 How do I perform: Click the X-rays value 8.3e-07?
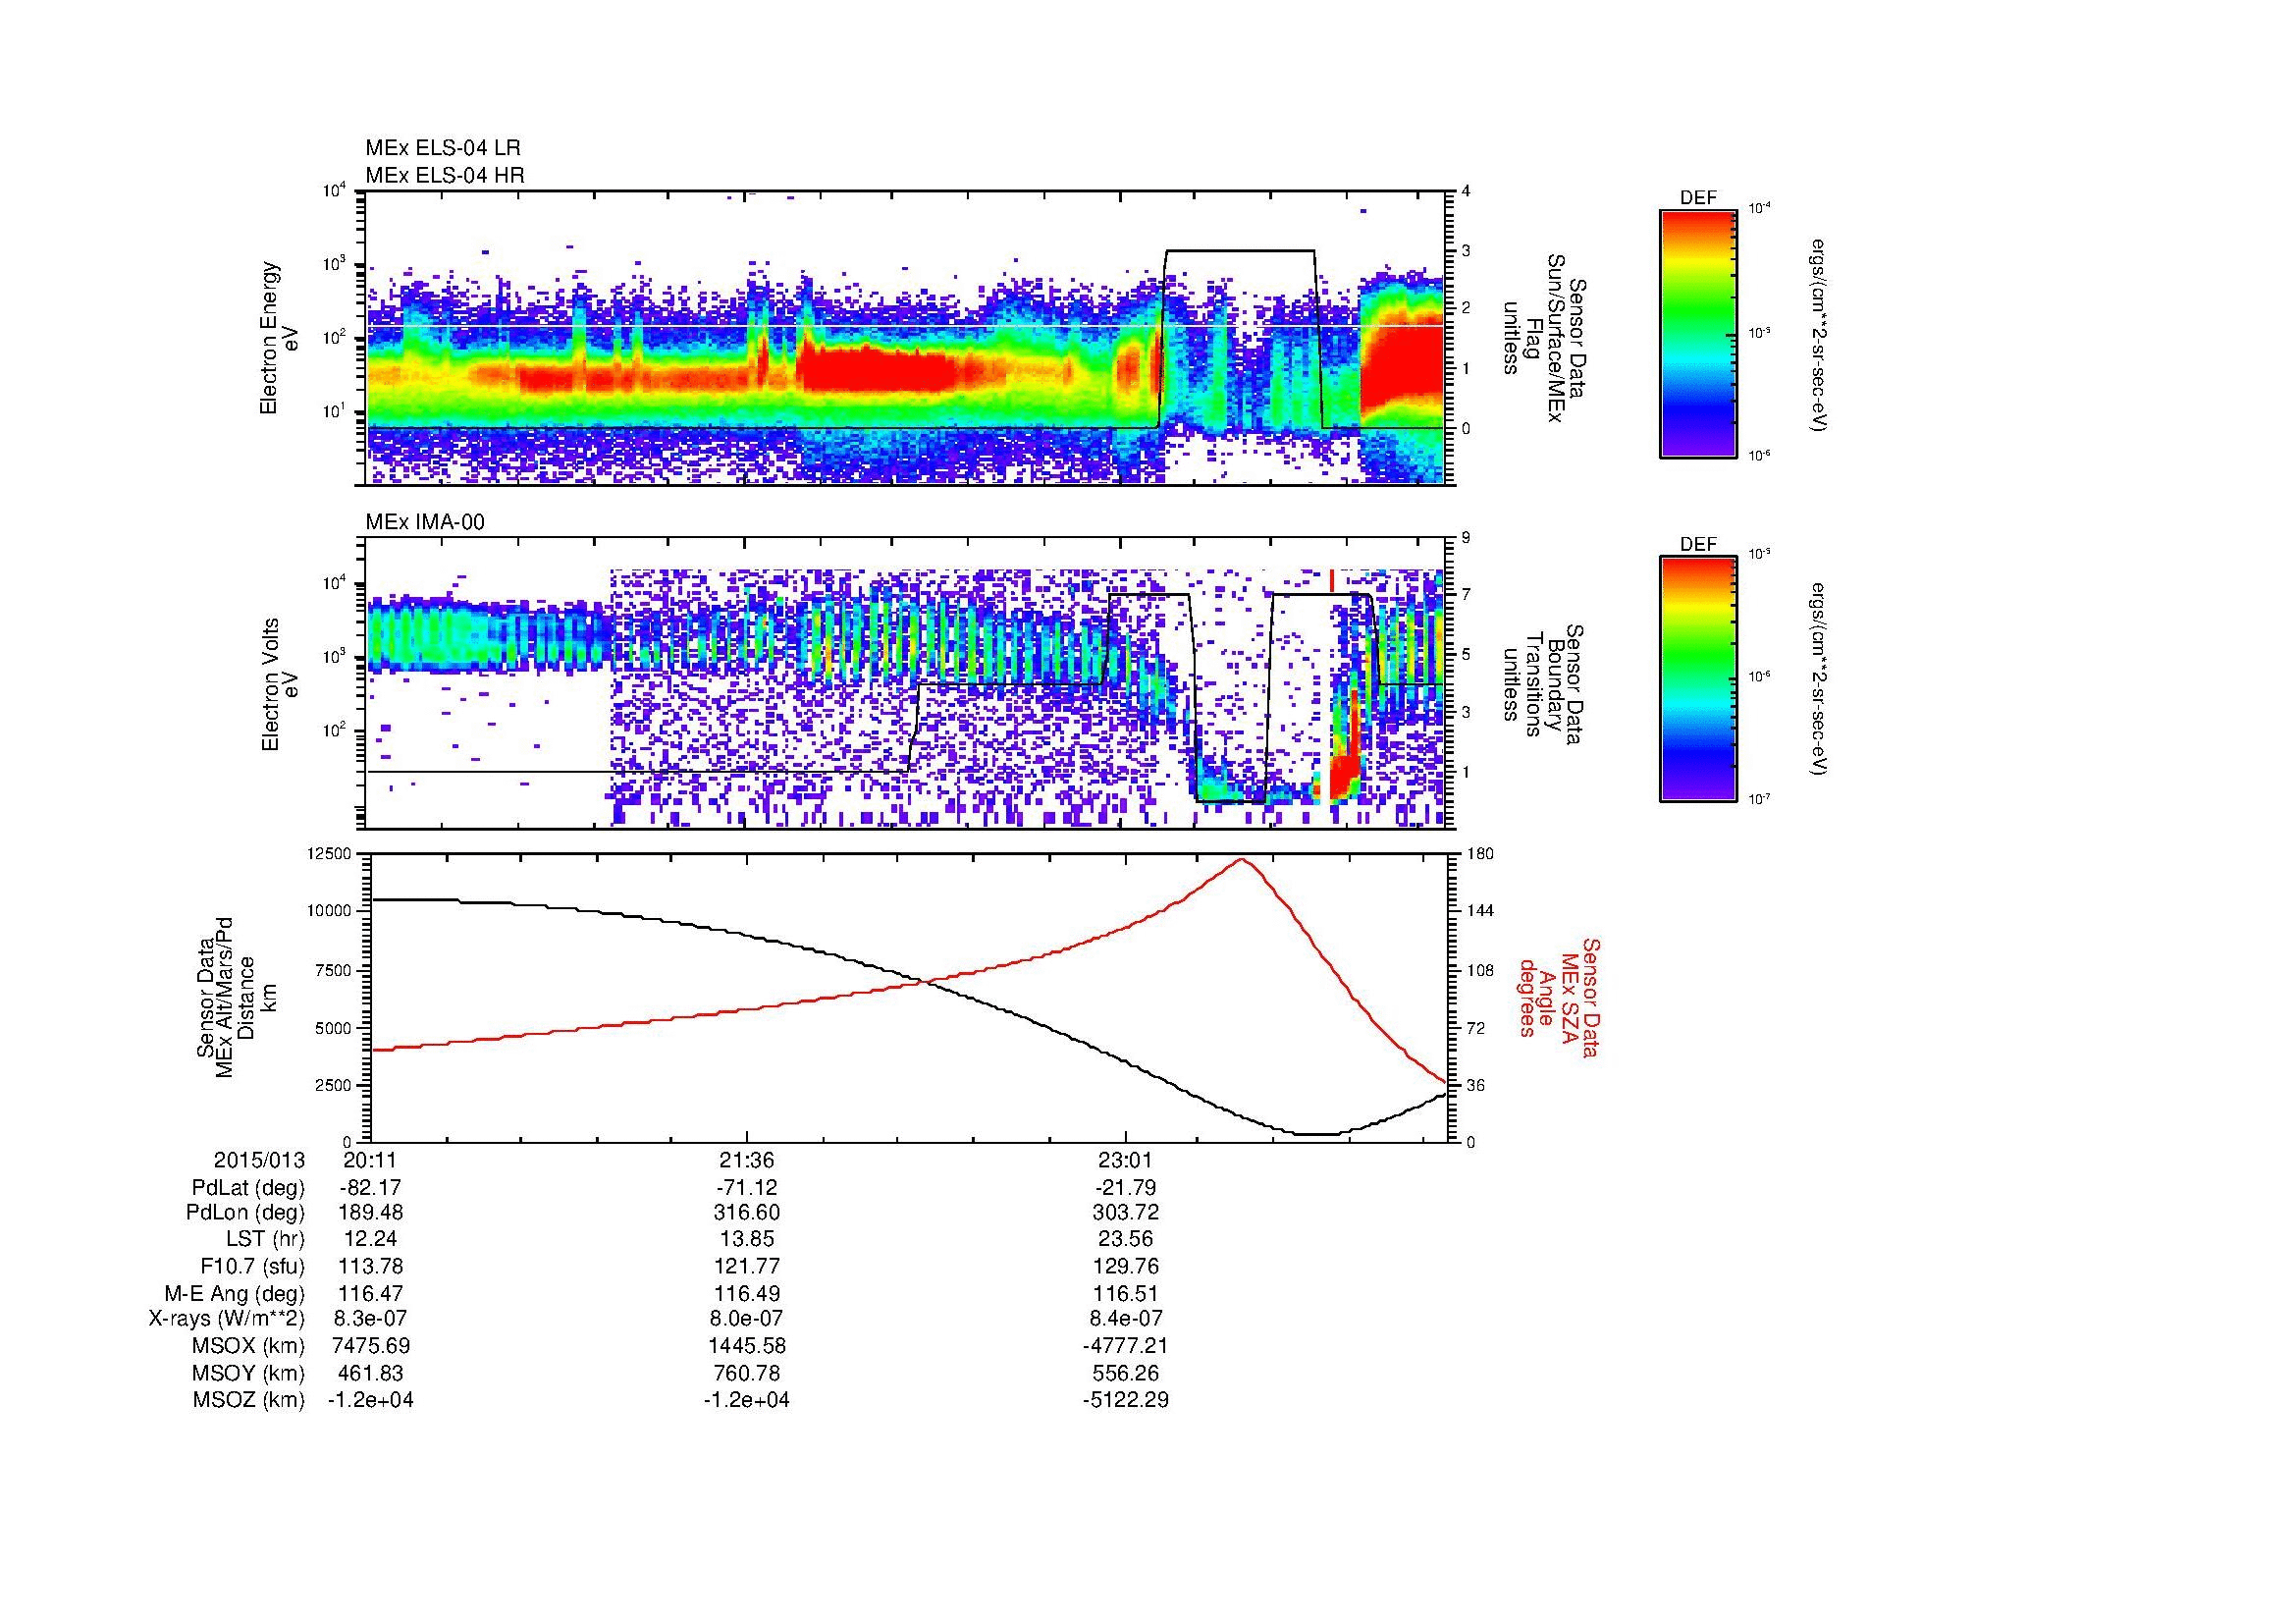pyautogui.click(x=371, y=1320)
